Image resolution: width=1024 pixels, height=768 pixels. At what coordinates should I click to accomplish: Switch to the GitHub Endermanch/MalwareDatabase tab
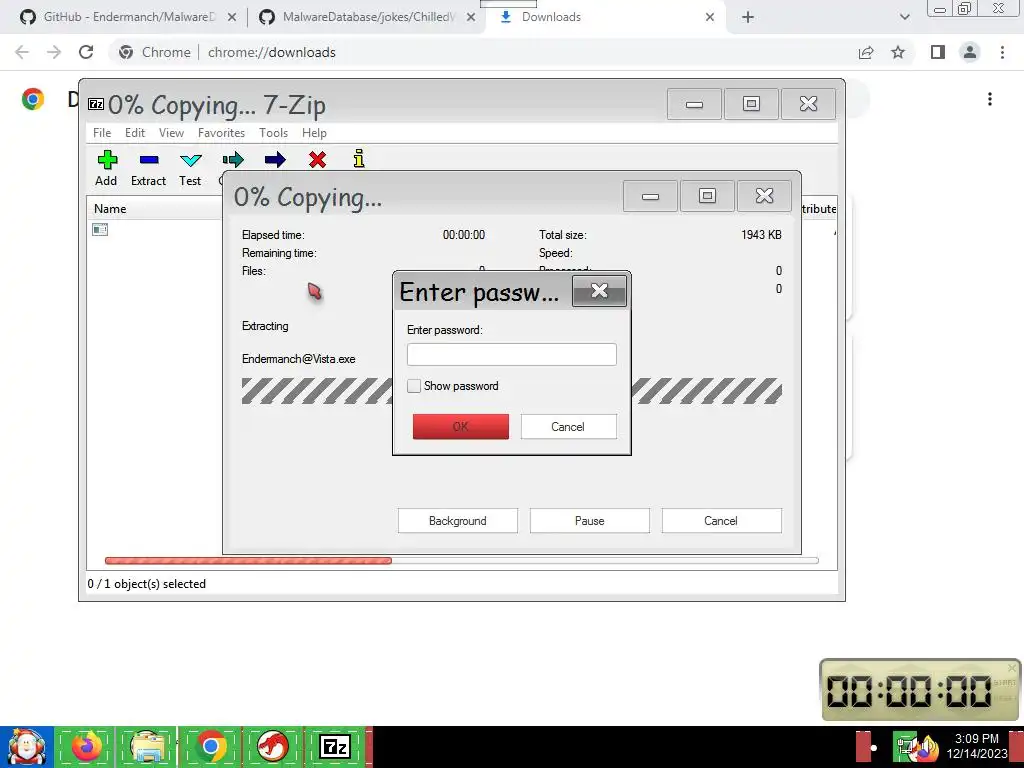pyautogui.click(x=129, y=17)
